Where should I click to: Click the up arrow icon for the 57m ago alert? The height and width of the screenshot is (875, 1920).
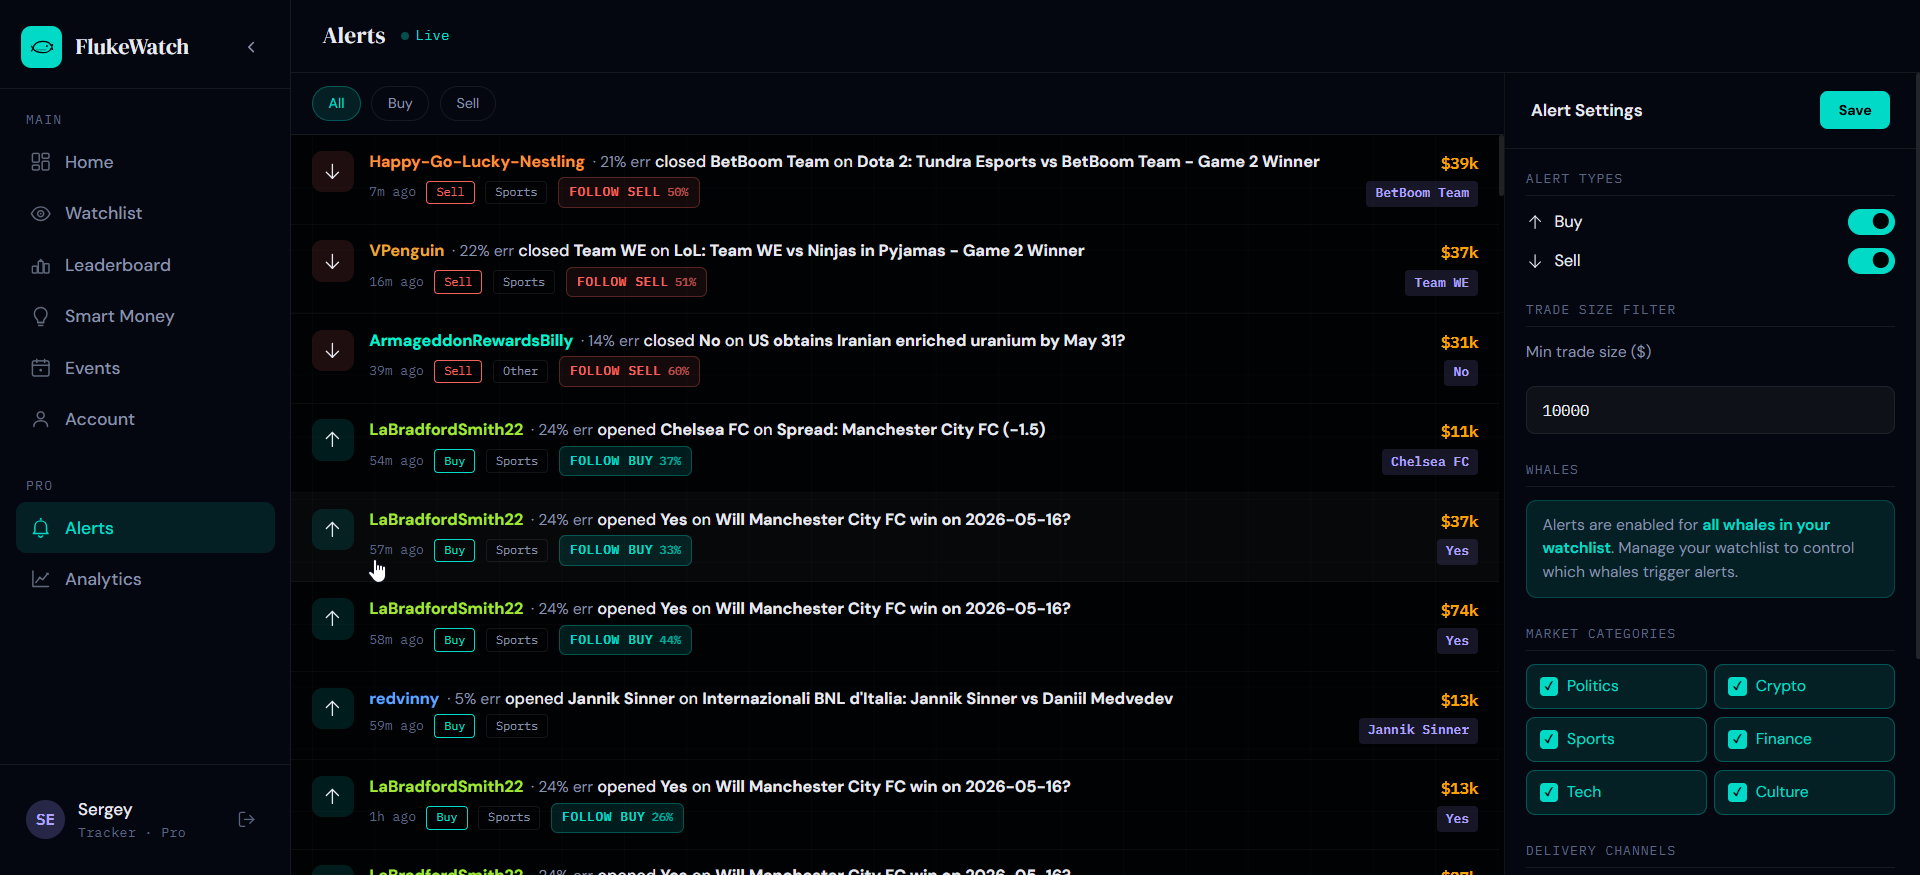(x=333, y=530)
